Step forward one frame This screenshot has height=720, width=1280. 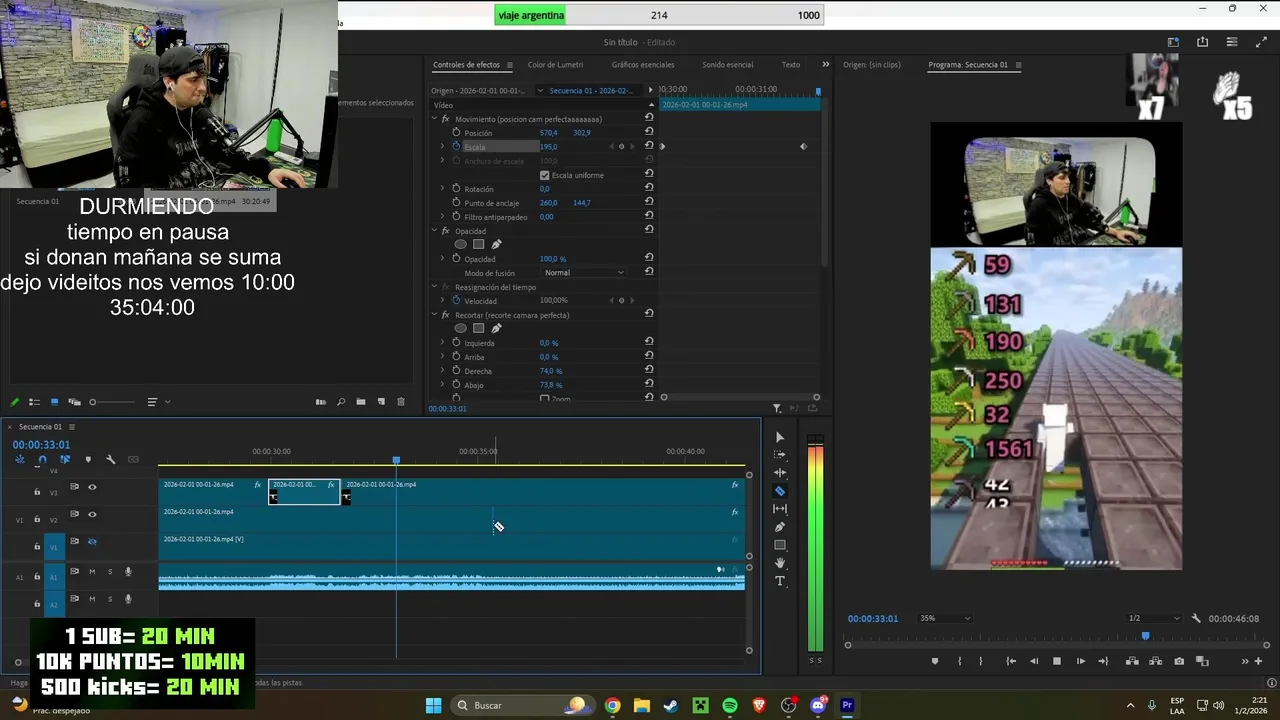click(1080, 661)
